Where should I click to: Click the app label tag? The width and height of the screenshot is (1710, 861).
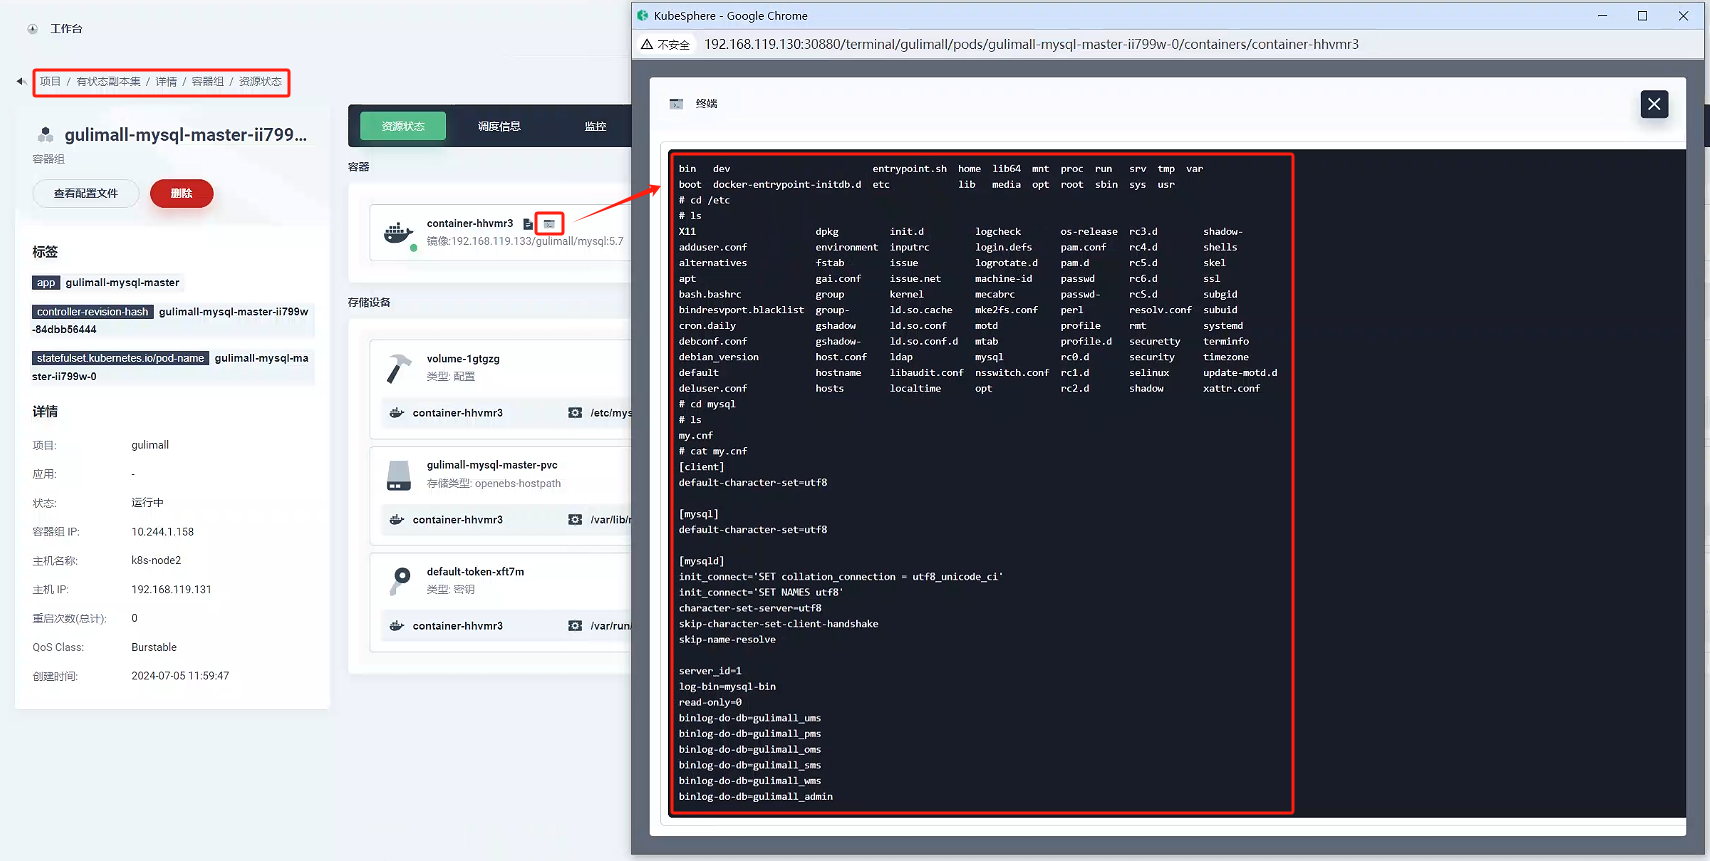46,283
